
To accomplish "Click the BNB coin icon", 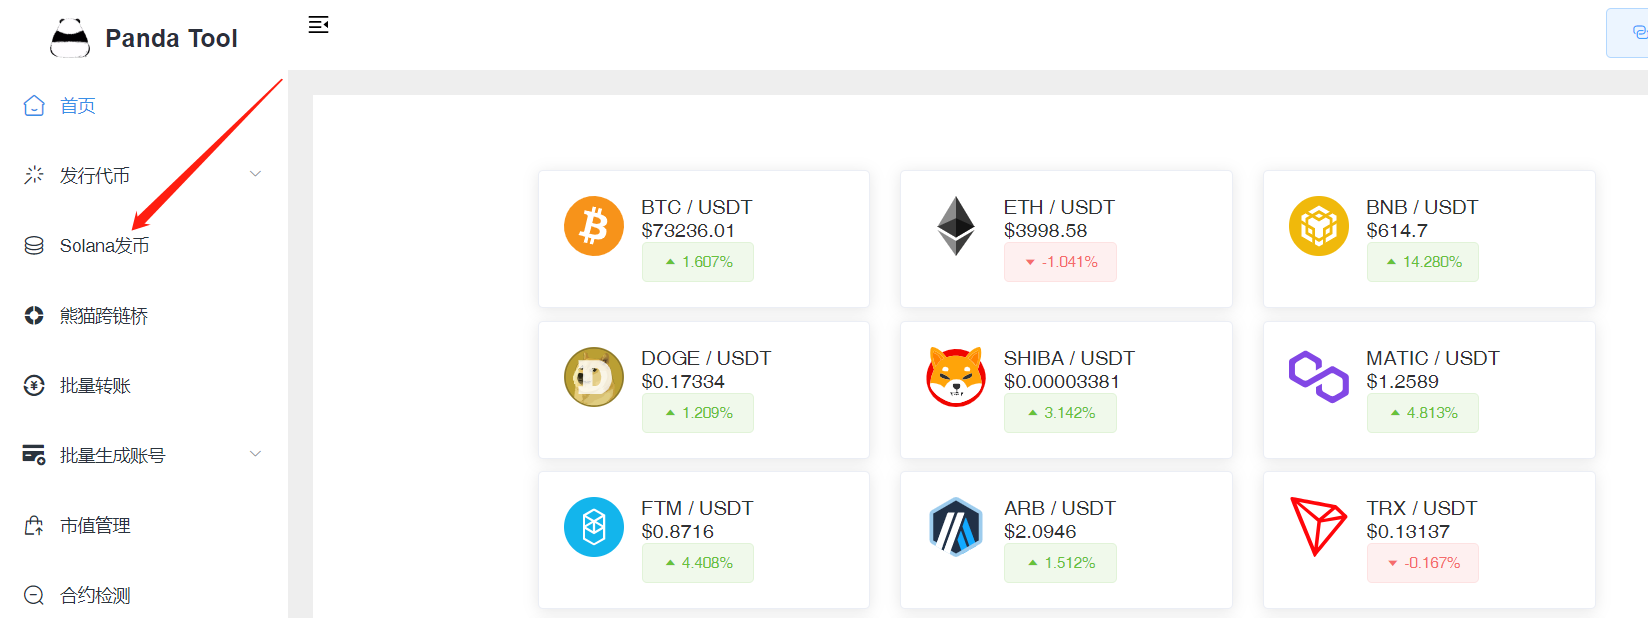I will point(1318,226).
